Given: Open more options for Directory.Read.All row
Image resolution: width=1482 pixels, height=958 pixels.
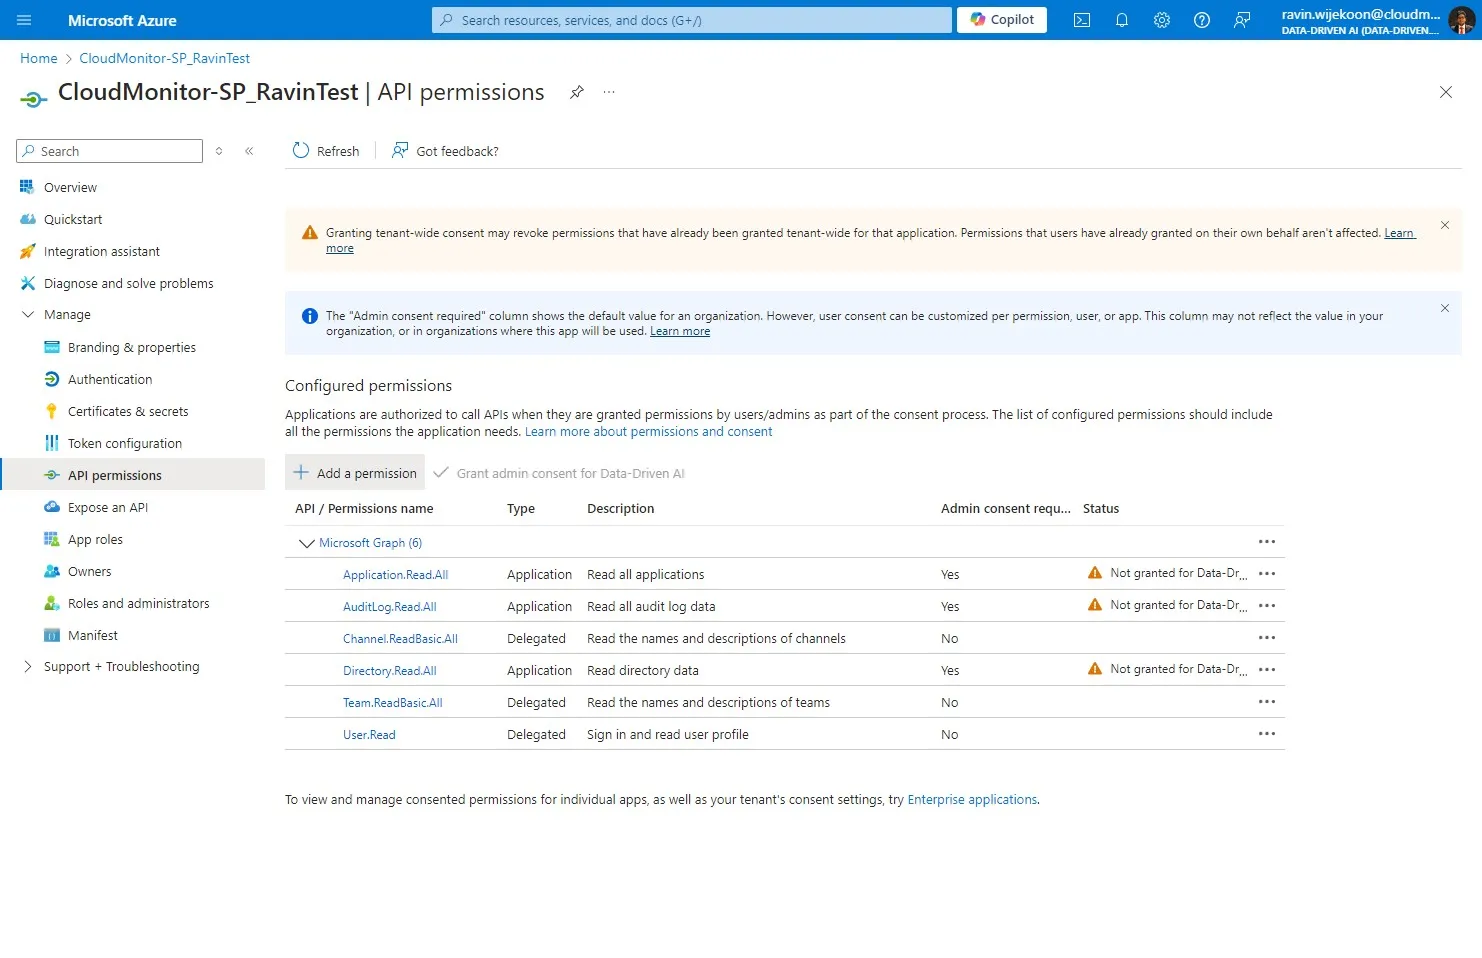Looking at the screenshot, I should pyautogui.click(x=1267, y=670).
